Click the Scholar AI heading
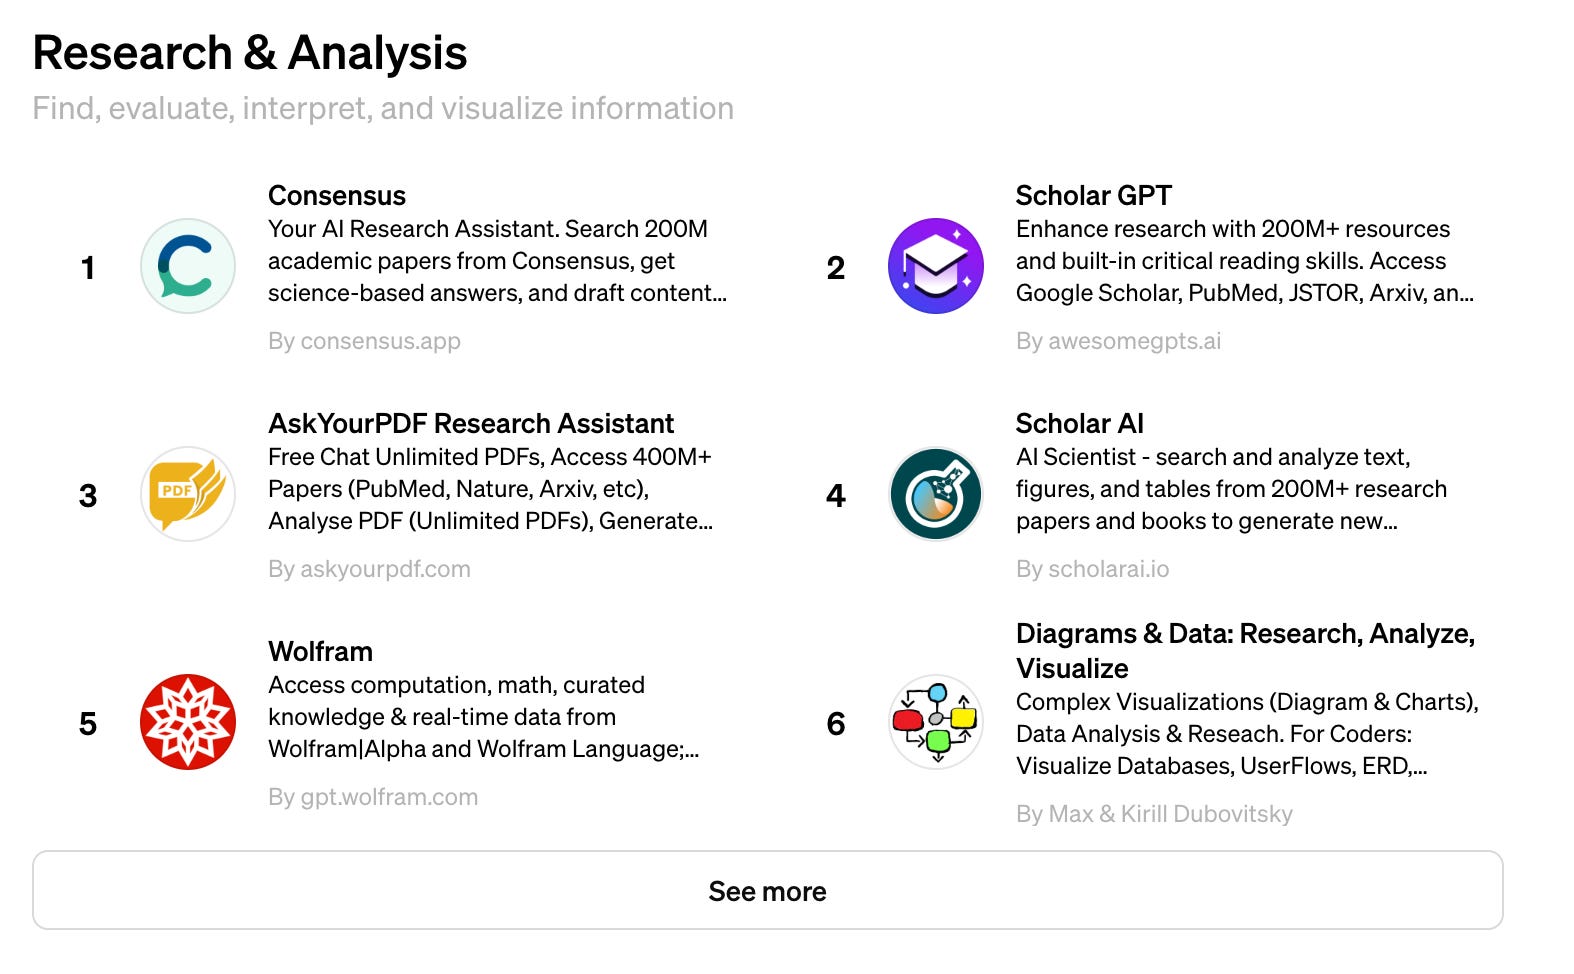The width and height of the screenshot is (1574, 974). 1079,423
